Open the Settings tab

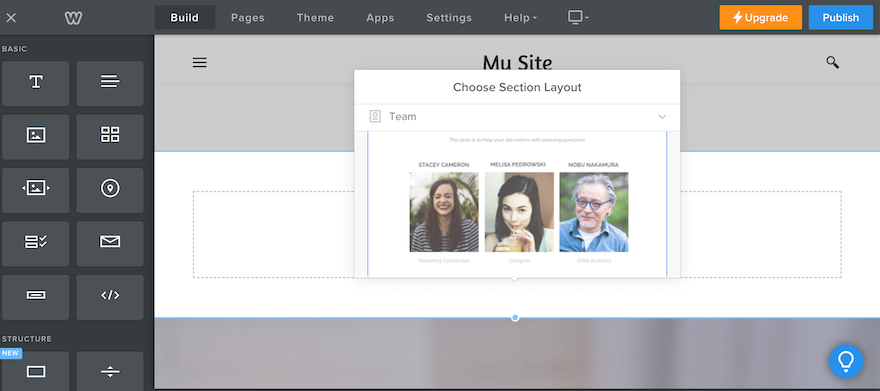point(449,17)
